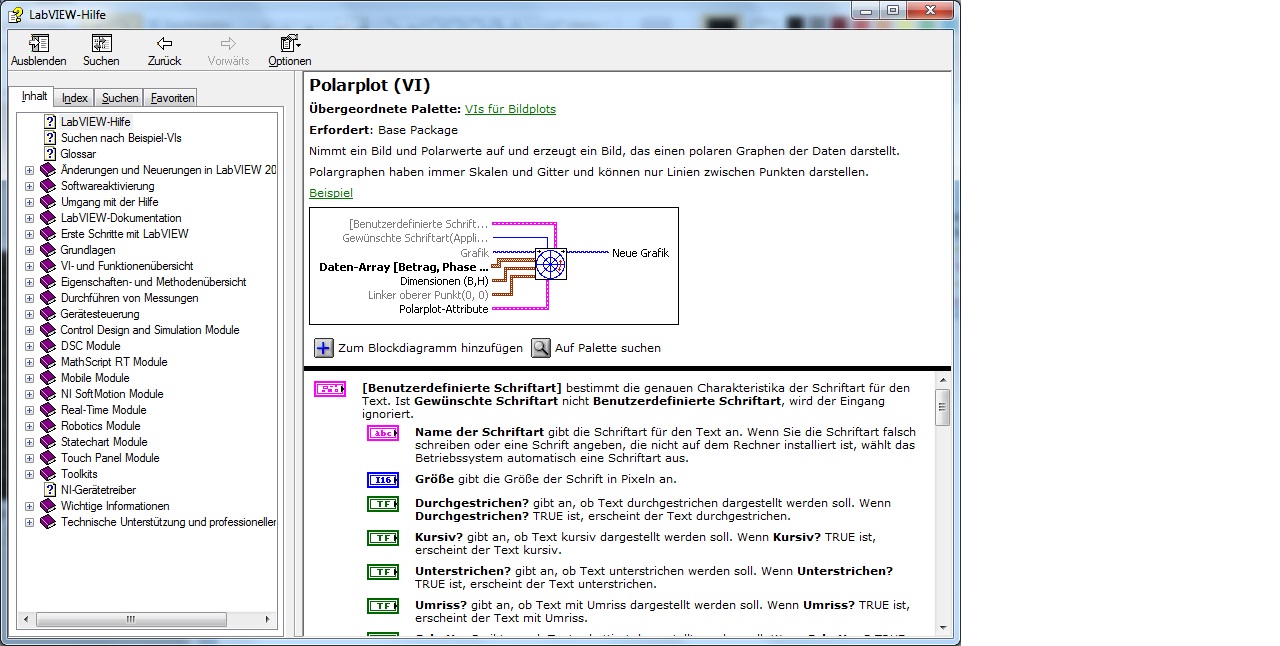1280x646 pixels.
Task: Click the TF icon beside Unterstrichen?
Action: 383,572
